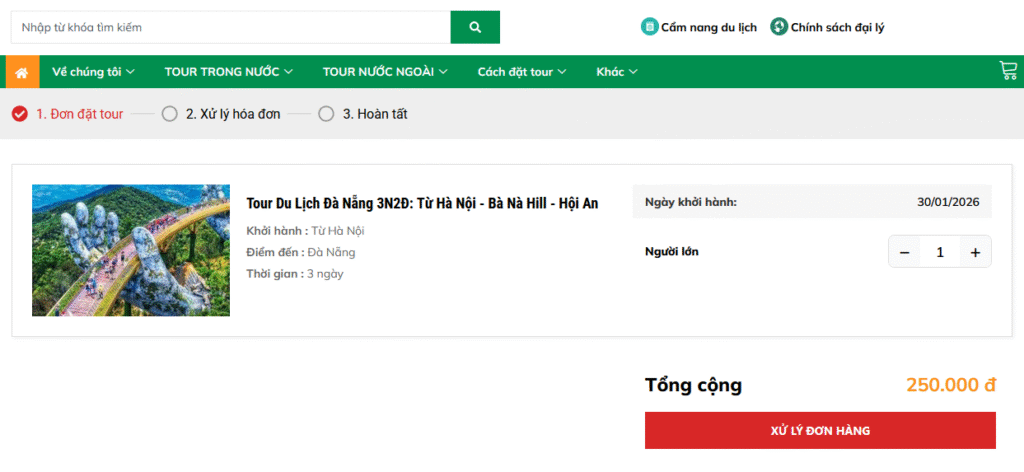
Task: Open the shopping cart icon
Action: pyautogui.click(x=1007, y=71)
